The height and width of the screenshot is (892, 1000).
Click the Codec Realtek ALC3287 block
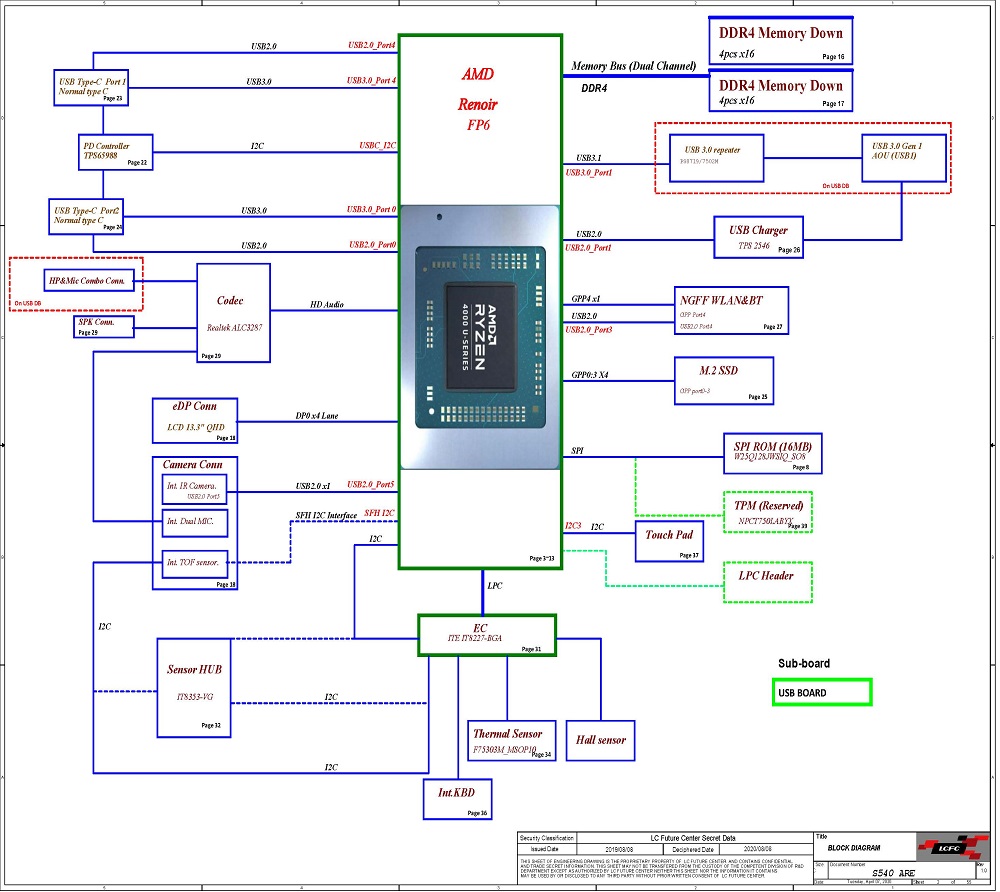coord(234,314)
